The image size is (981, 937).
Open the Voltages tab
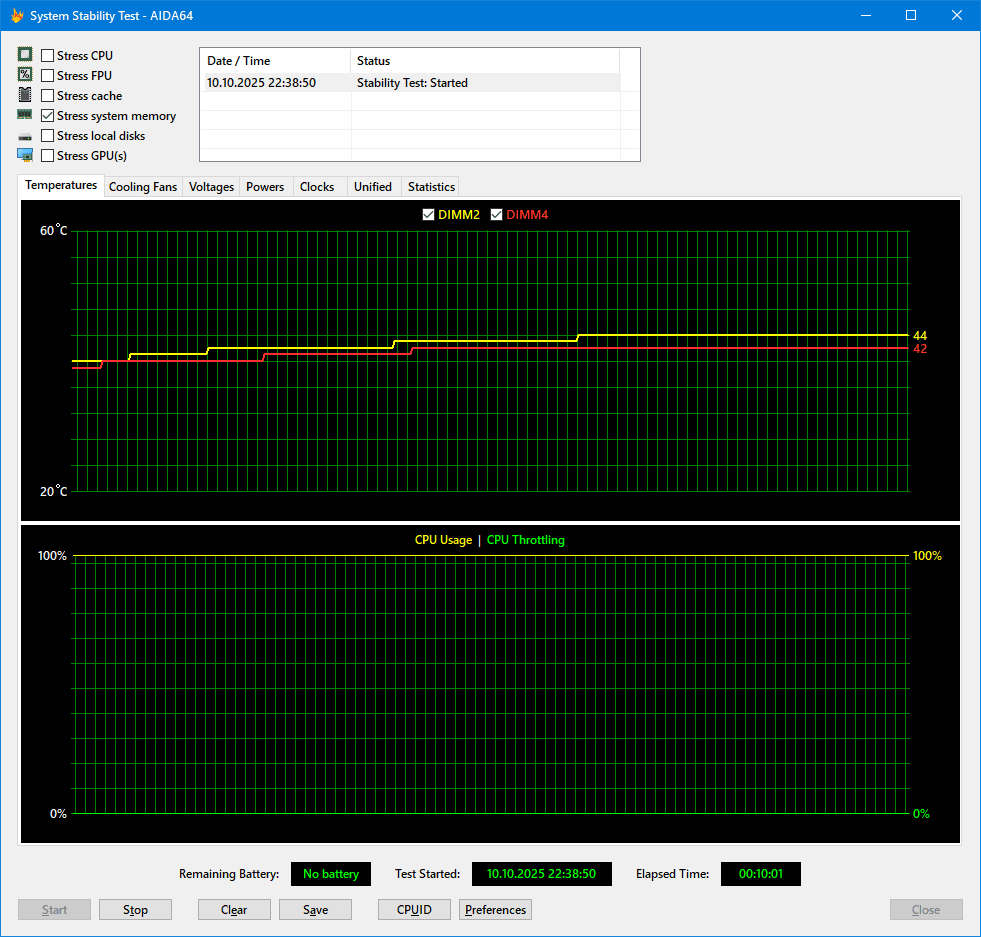210,186
